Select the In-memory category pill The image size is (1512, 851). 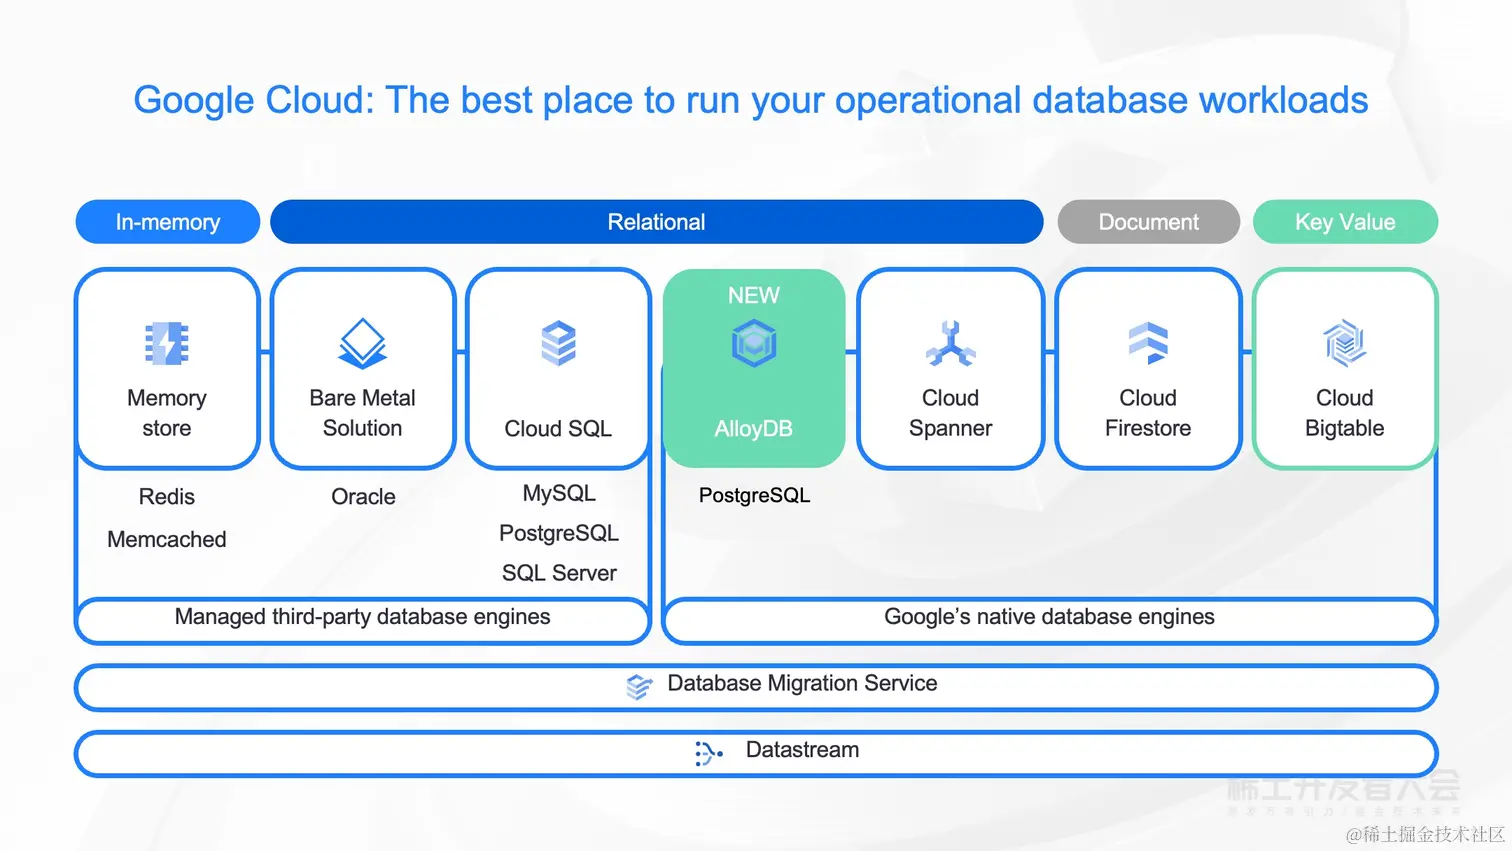pyautogui.click(x=168, y=222)
